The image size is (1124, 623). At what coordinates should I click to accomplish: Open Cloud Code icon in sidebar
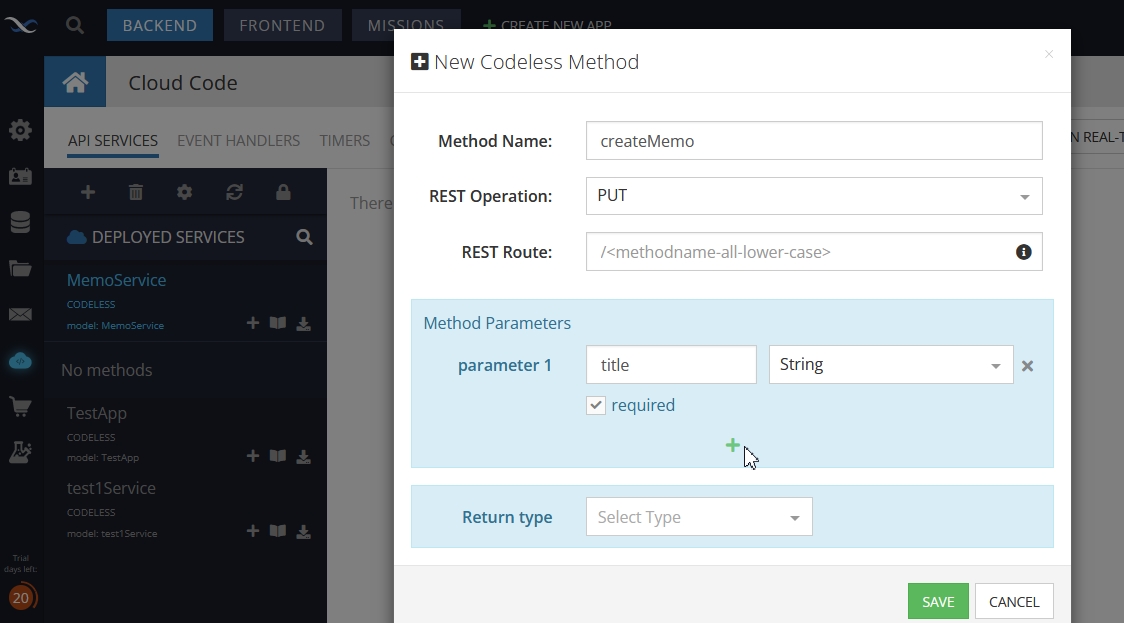[x=20, y=361]
